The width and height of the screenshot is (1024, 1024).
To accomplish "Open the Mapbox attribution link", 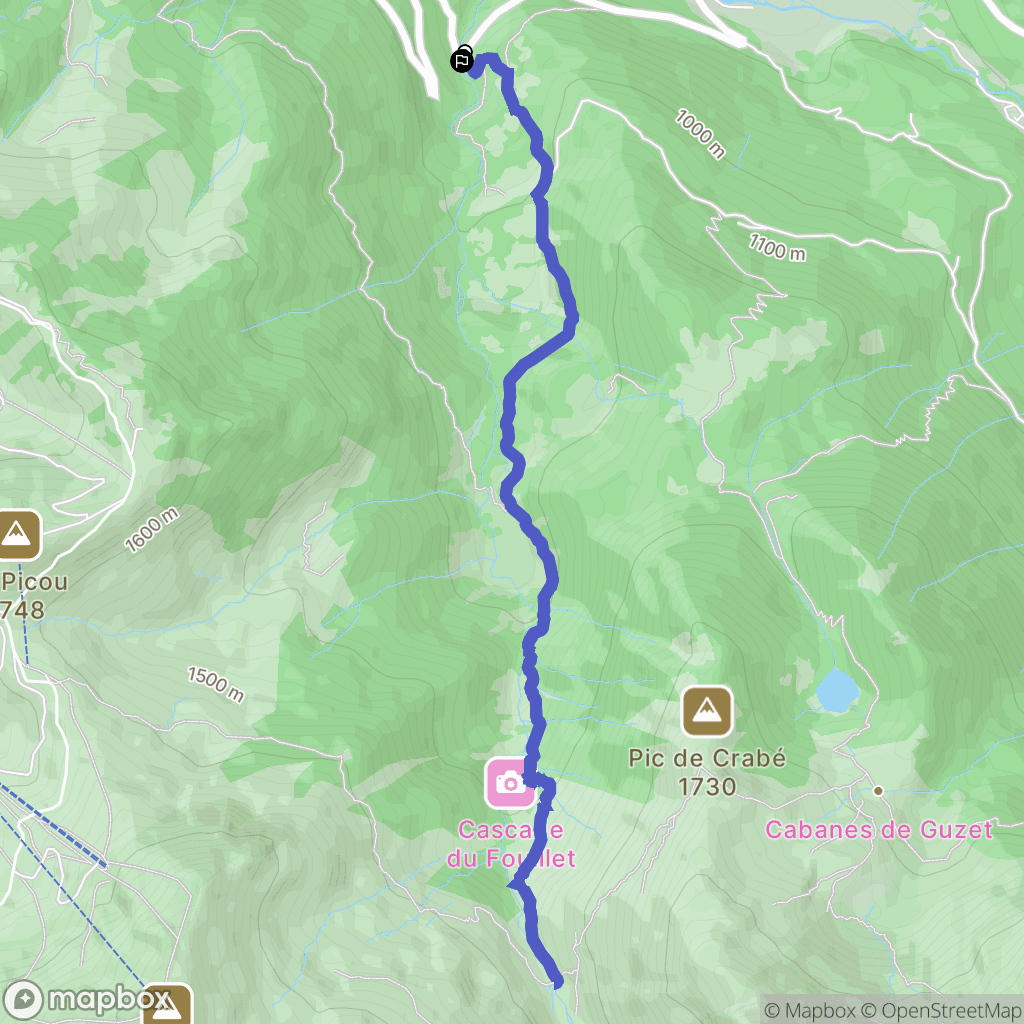I will click(x=810, y=1010).
